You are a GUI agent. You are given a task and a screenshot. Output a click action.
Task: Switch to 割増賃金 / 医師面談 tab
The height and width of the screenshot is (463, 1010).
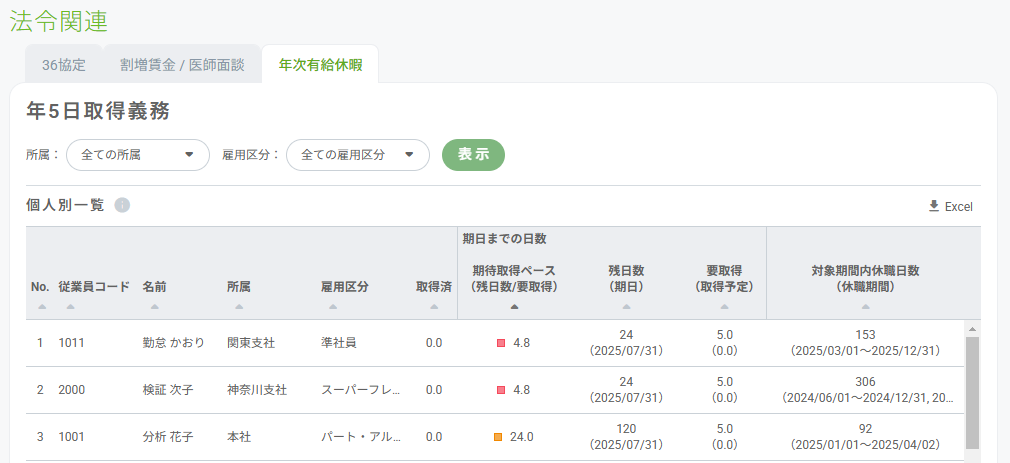[182, 65]
